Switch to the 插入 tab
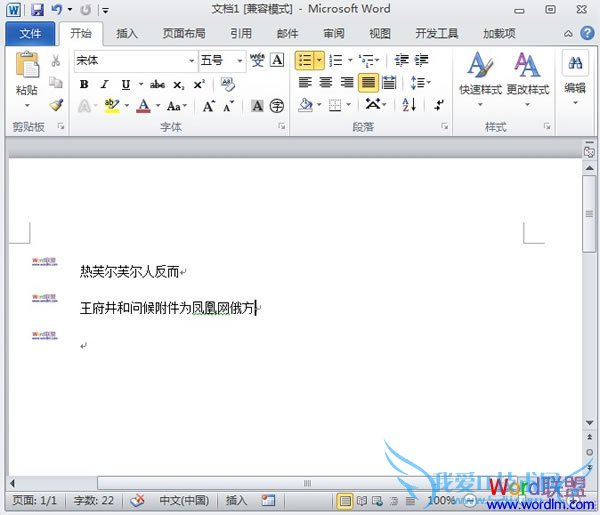Image resolution: width=600 pixels, height=515 pixels. pos(127,34)
